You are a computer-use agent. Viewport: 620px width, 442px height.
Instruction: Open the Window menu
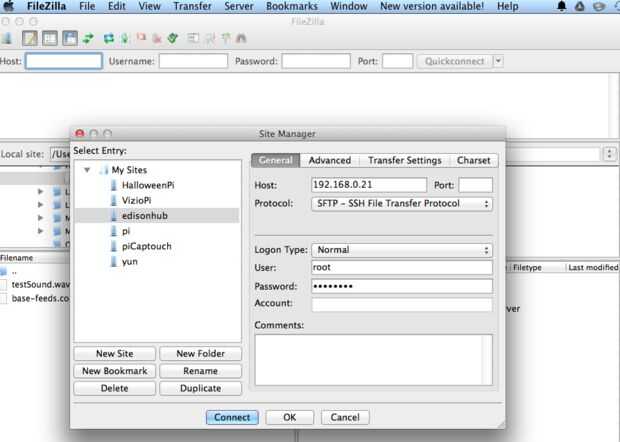(x=349, y=6)
